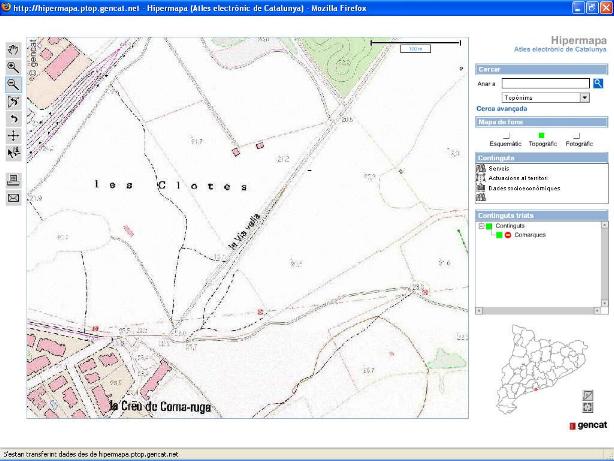Collapse the Continguts tree node
The height and width of the screenshot is (461, 614).
[x=481, y=226]
